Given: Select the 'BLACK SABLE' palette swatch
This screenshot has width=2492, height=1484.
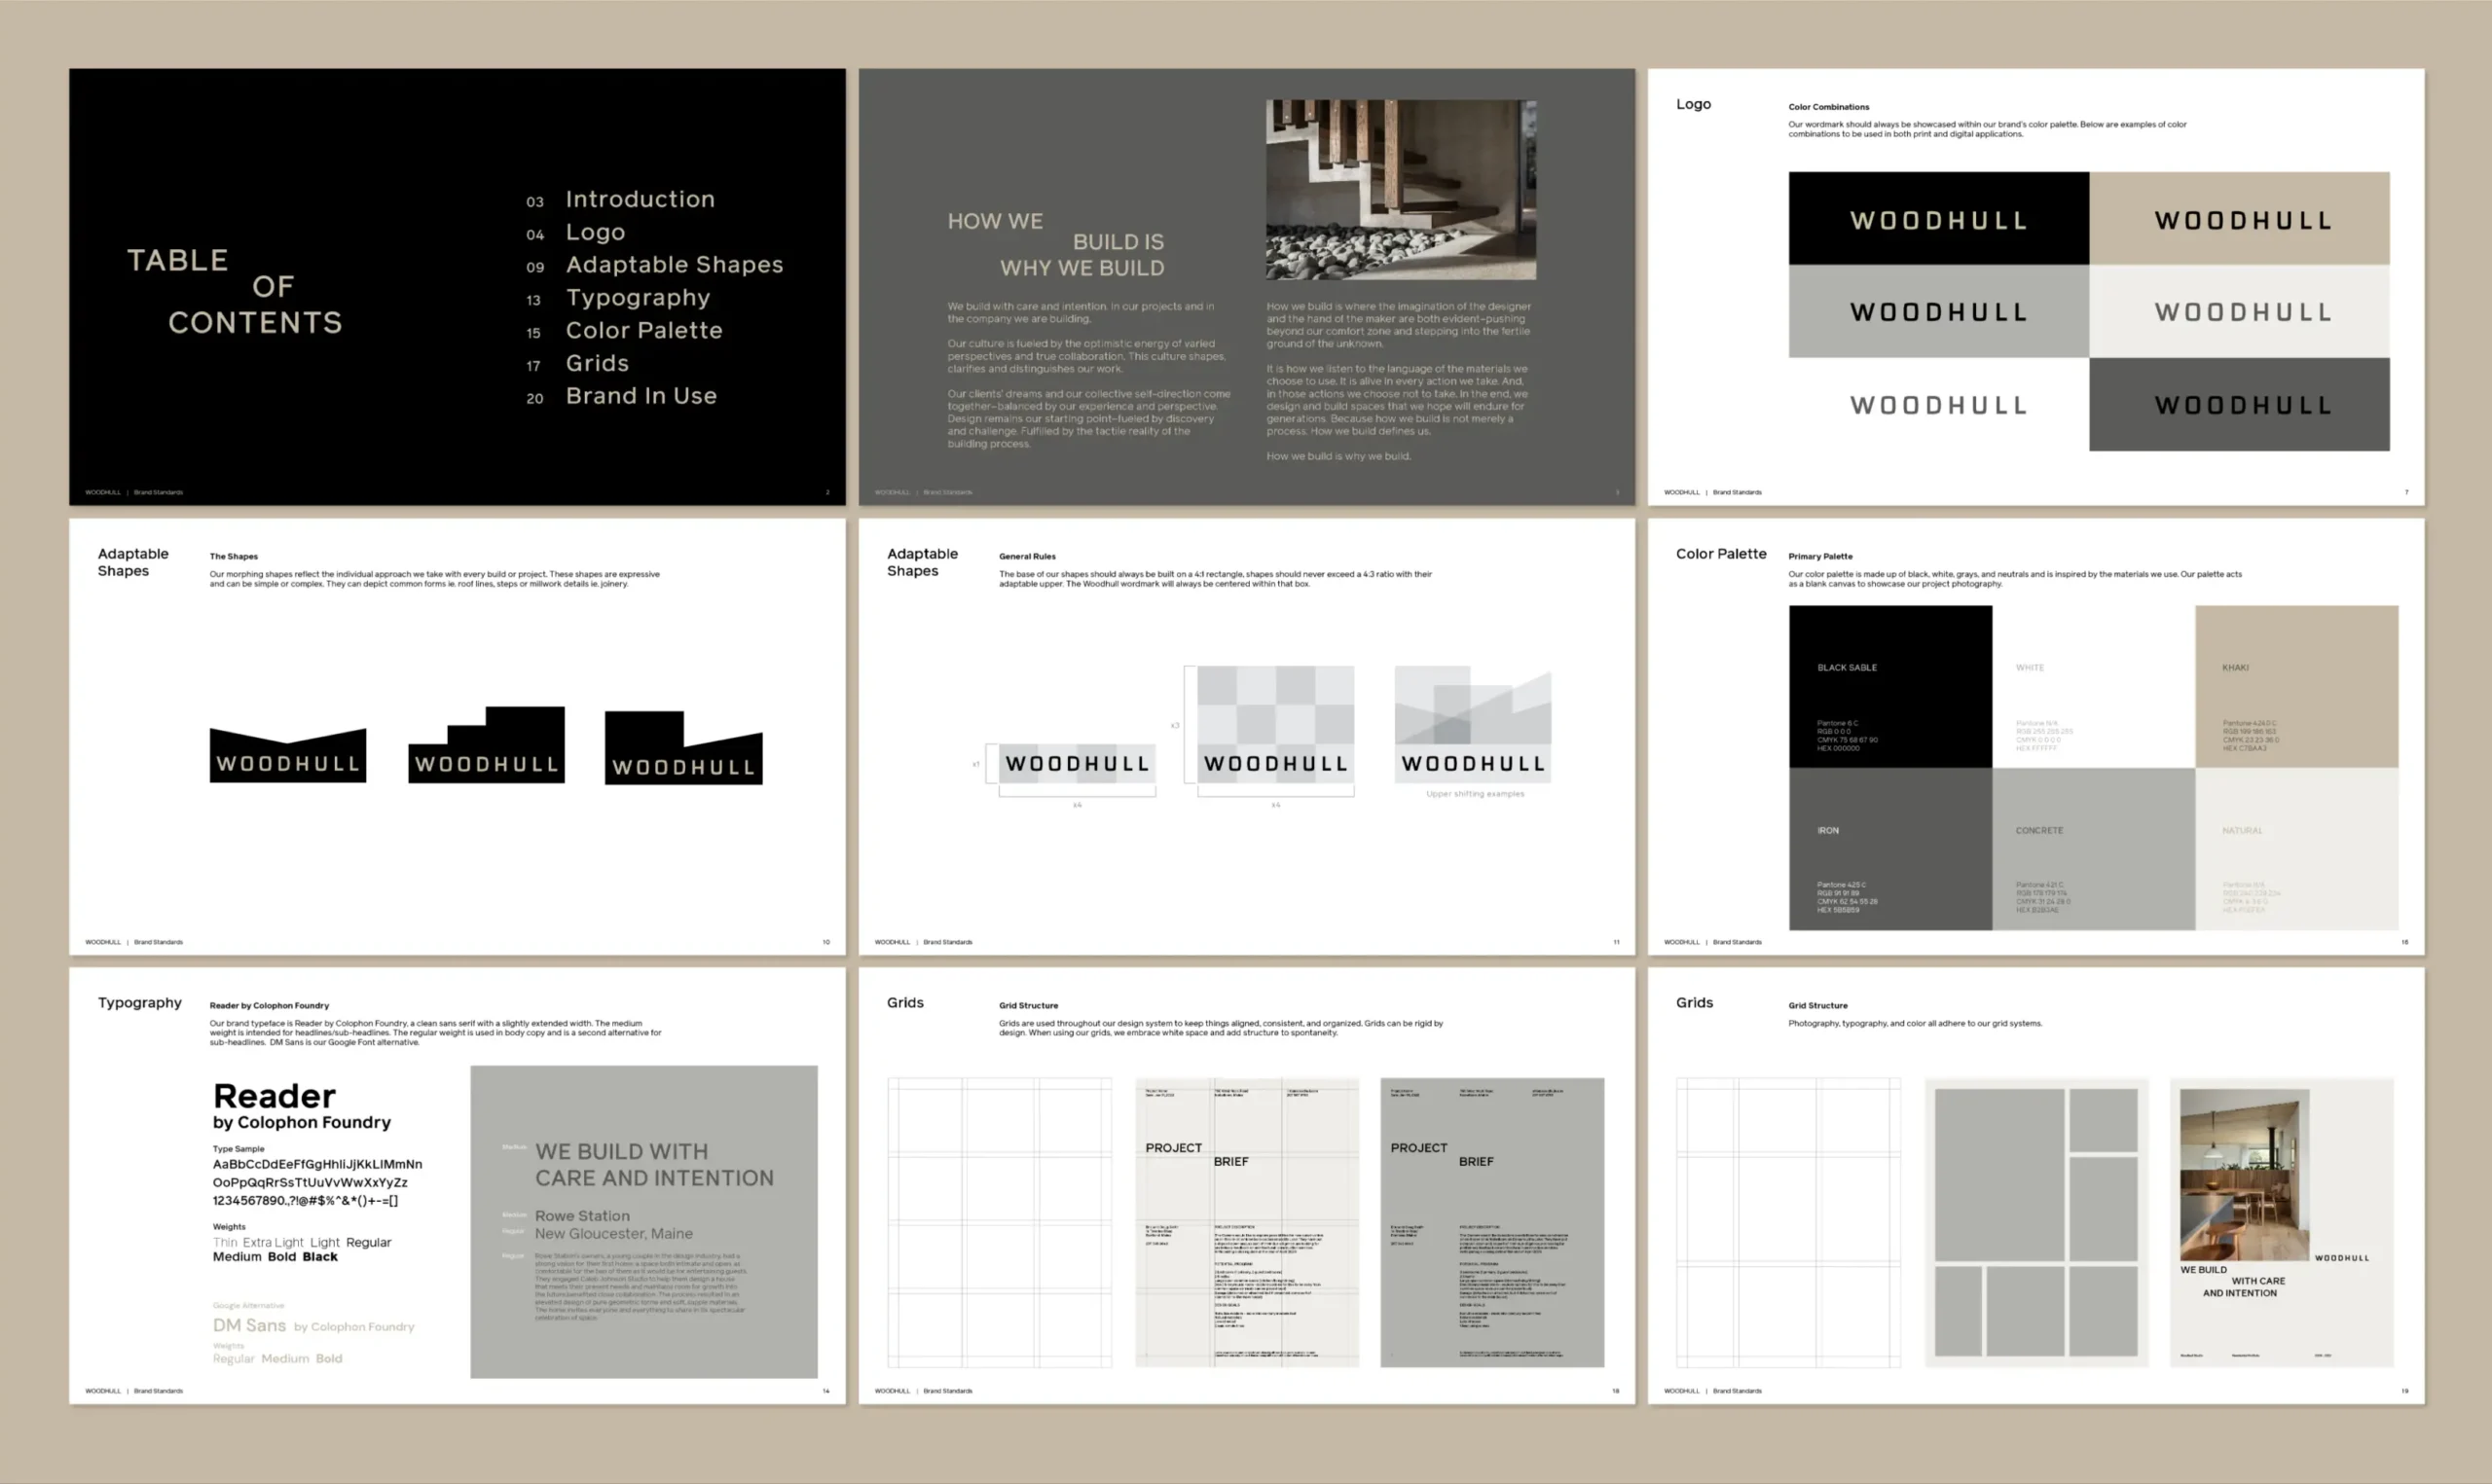Looking at the screenshot, I should [1890, 686].
